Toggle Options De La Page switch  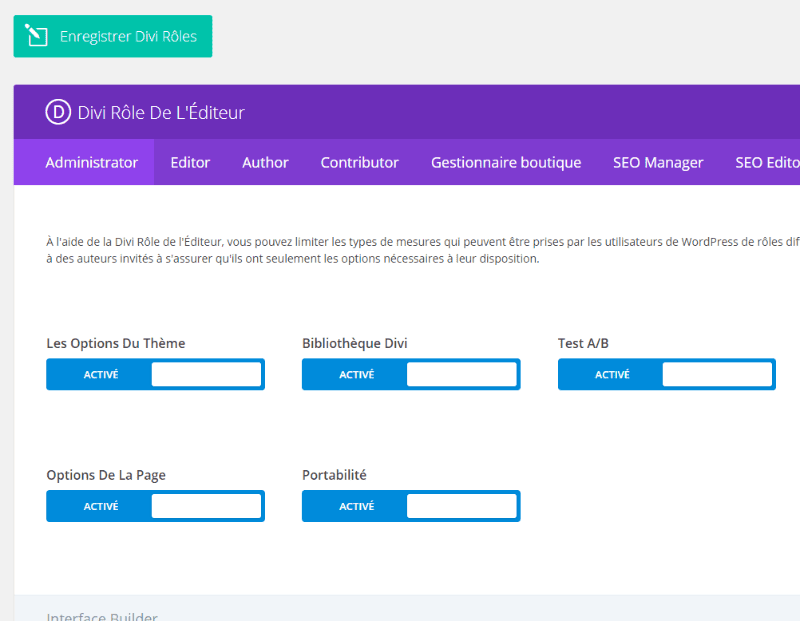(155, 506)
